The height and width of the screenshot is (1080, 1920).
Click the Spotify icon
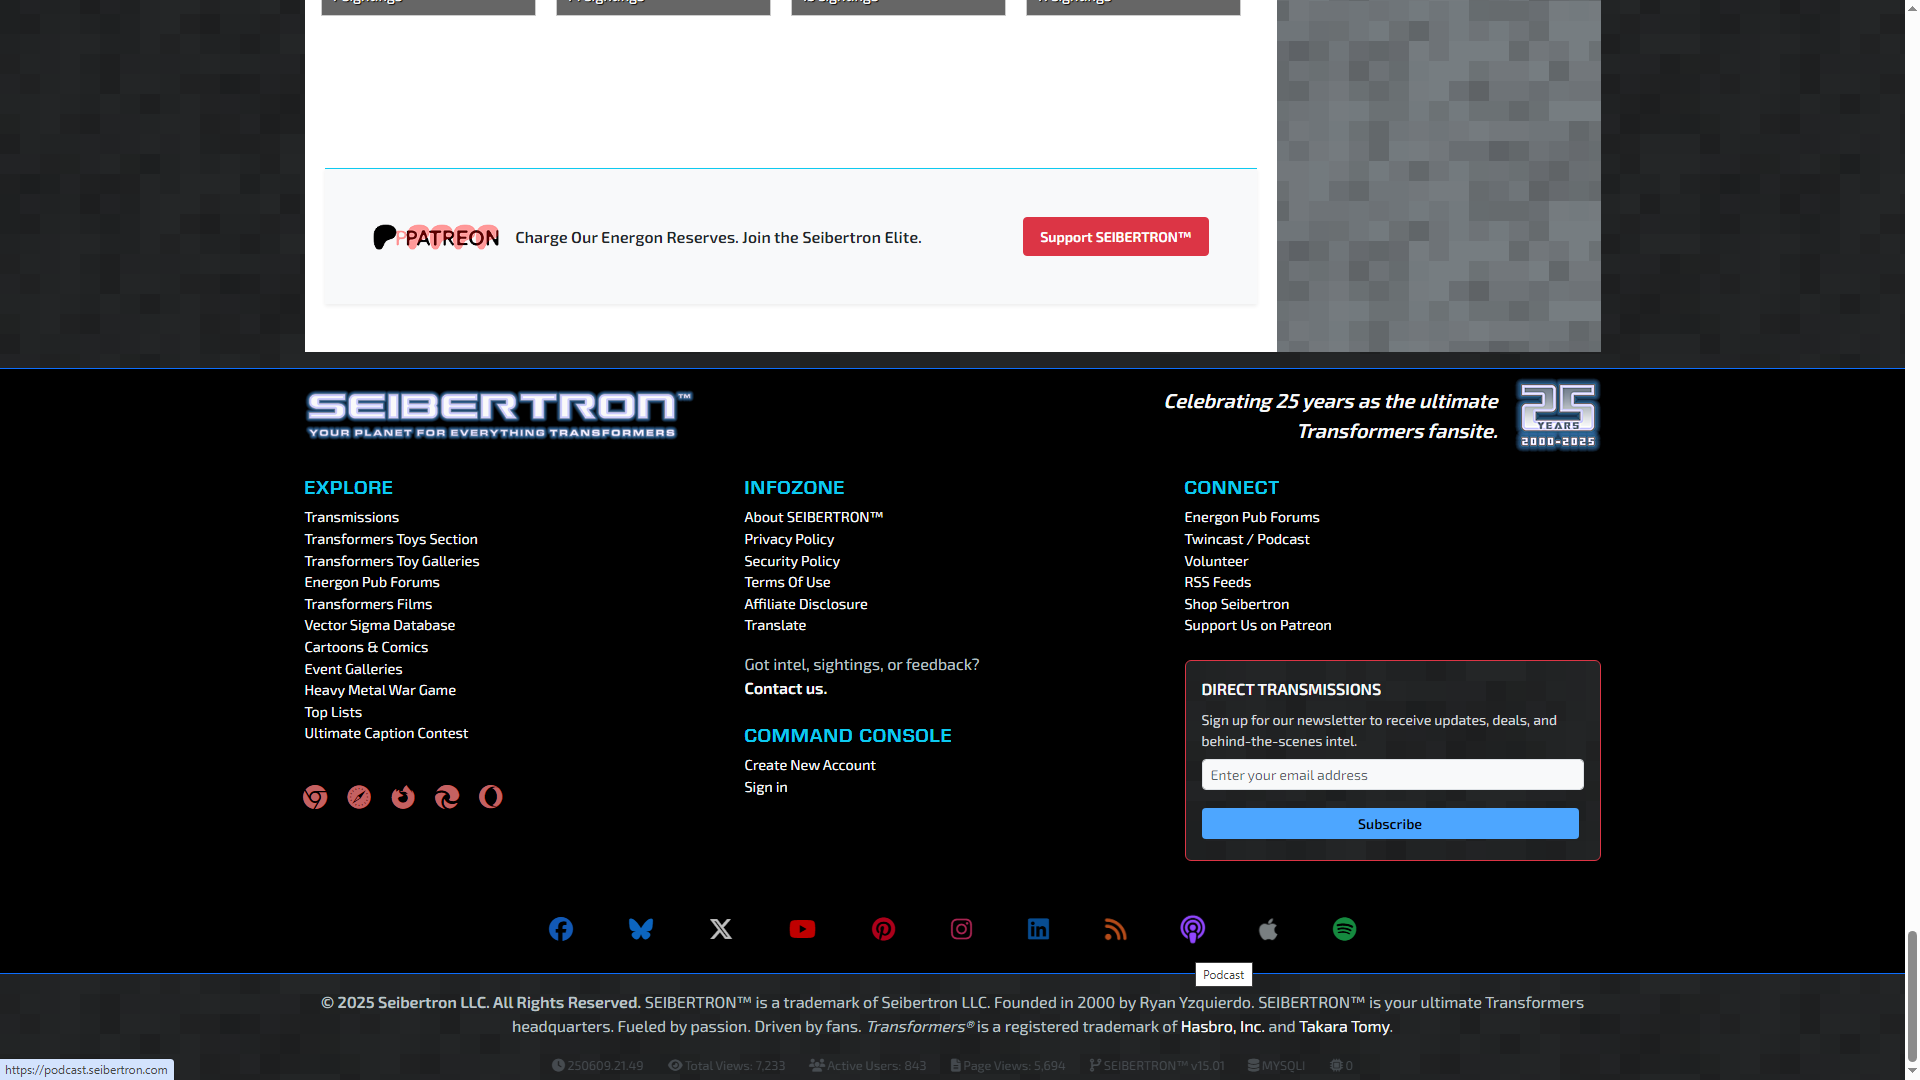point(1344,929)
